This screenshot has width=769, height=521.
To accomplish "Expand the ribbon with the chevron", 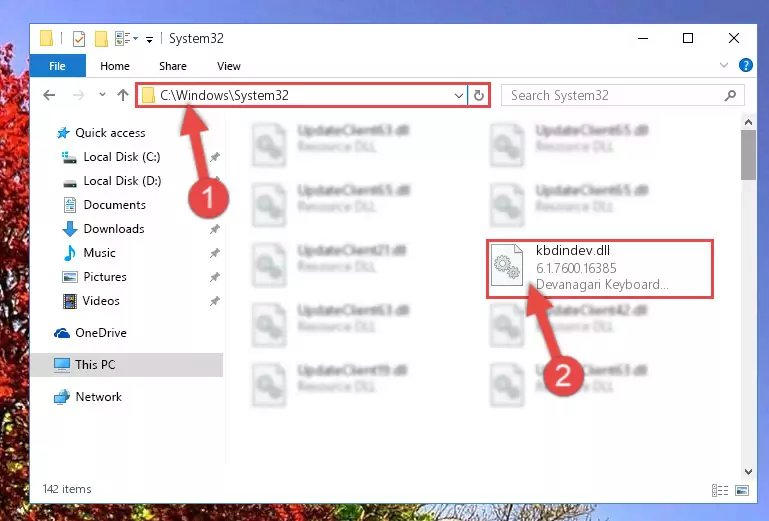I will tap(723, 65).
